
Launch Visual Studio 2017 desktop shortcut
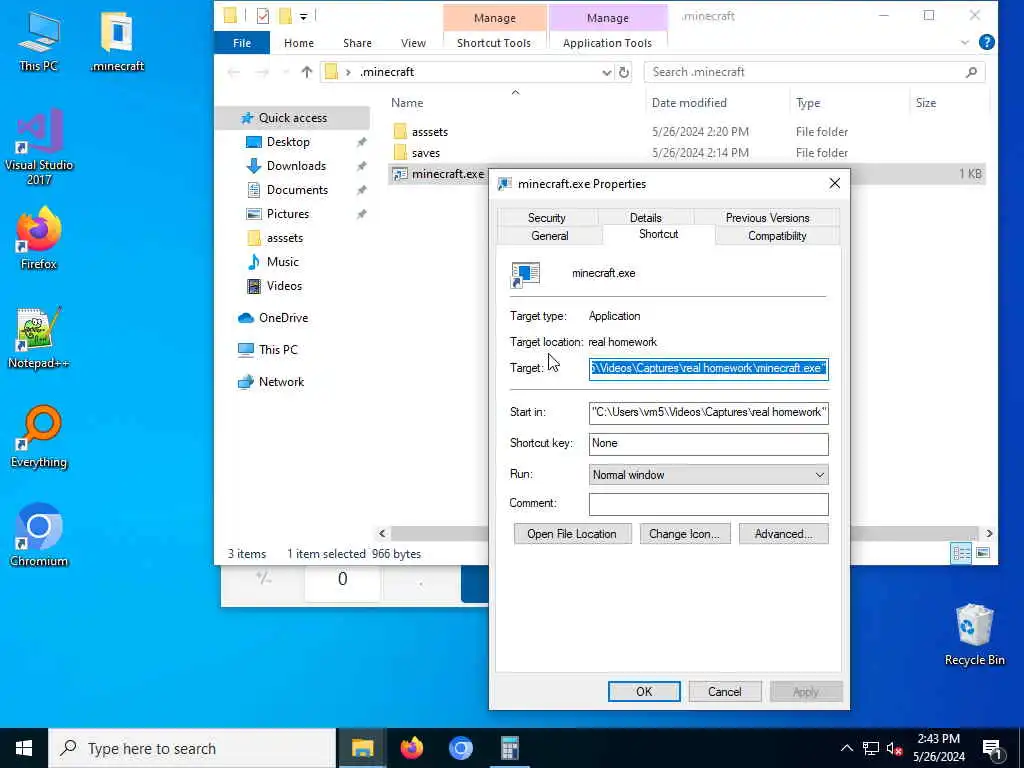pos(39,148)
